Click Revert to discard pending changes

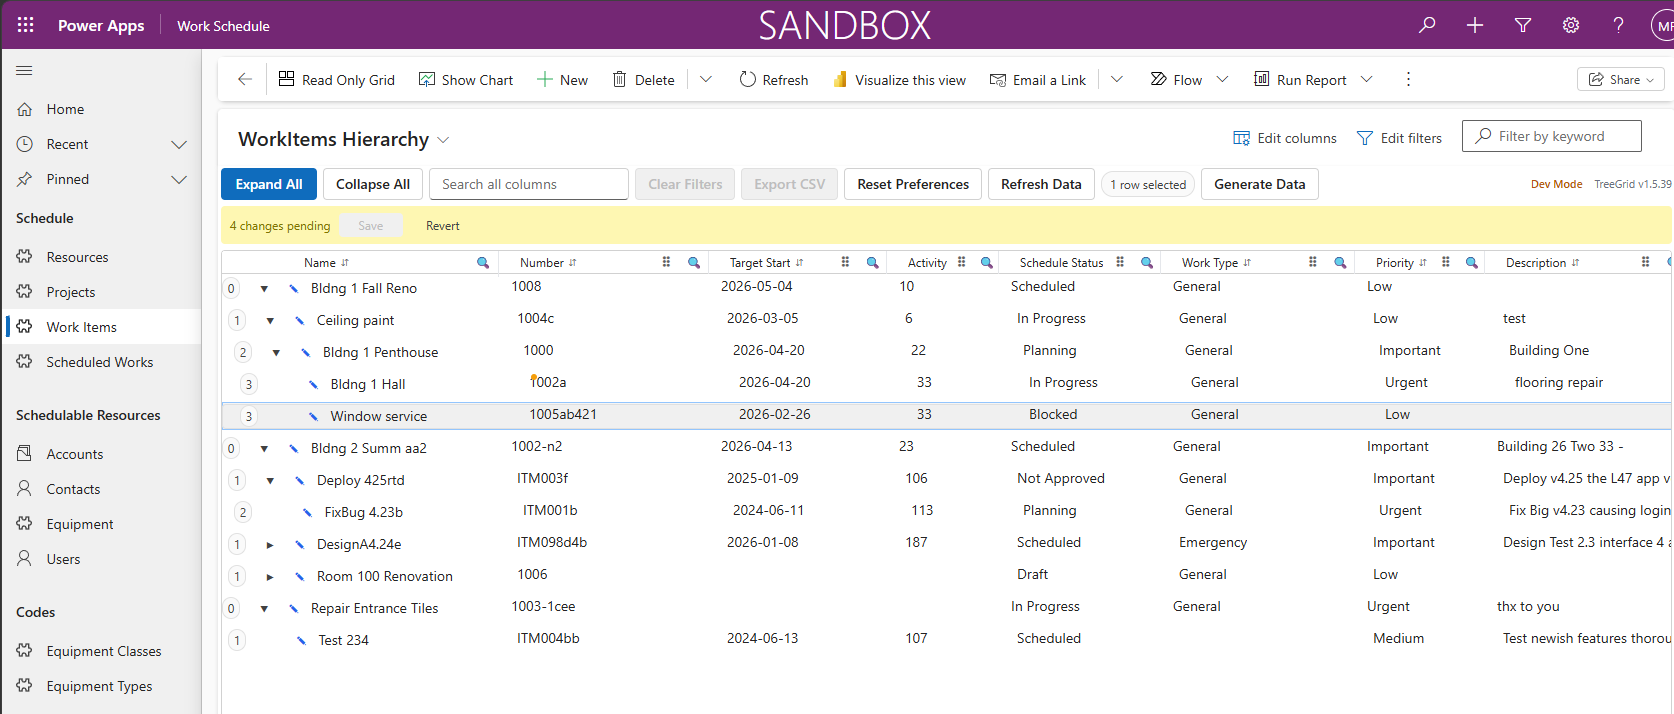point(442,226)
